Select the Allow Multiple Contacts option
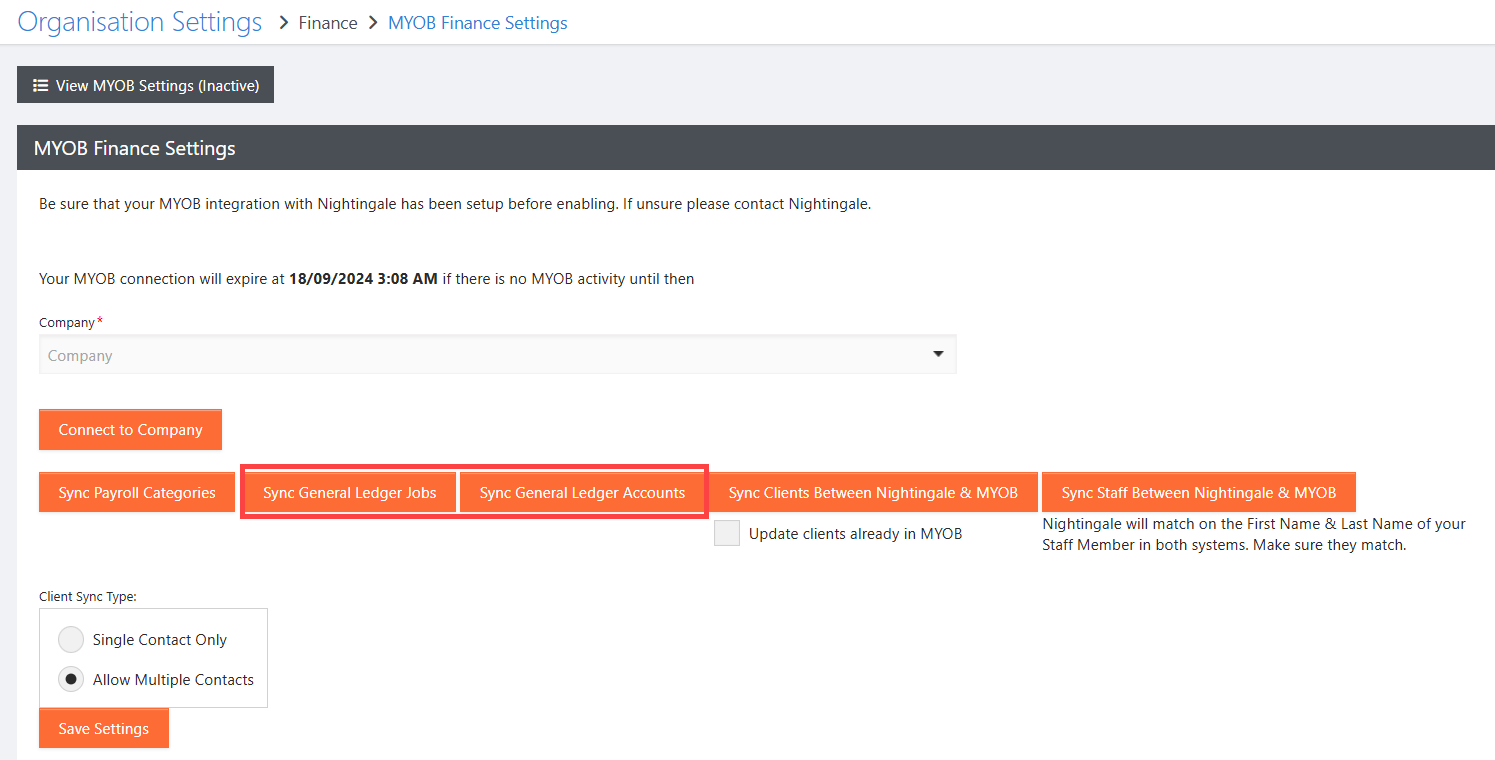 pyautogui.click(x=71, y=679)
